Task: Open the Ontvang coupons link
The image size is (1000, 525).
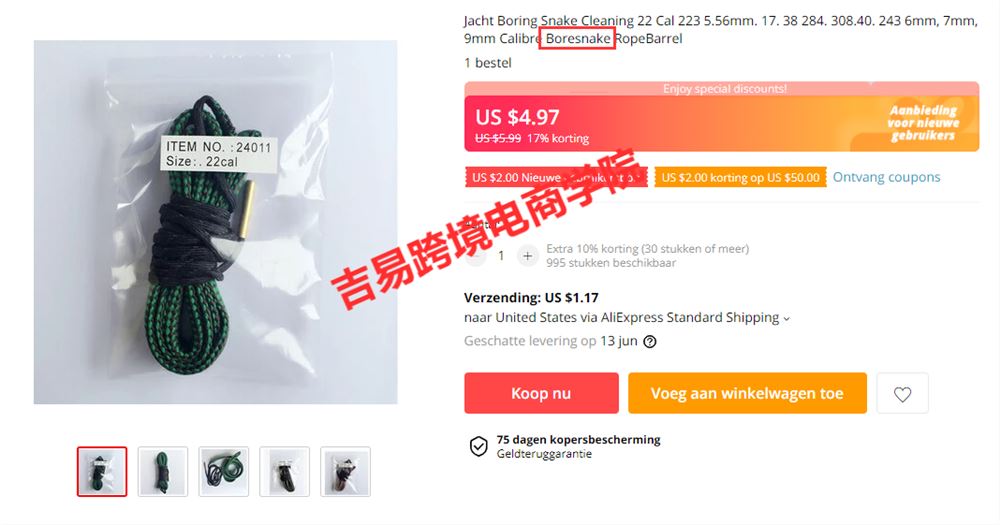Action: pyautogui.click(x=886, y=177)
